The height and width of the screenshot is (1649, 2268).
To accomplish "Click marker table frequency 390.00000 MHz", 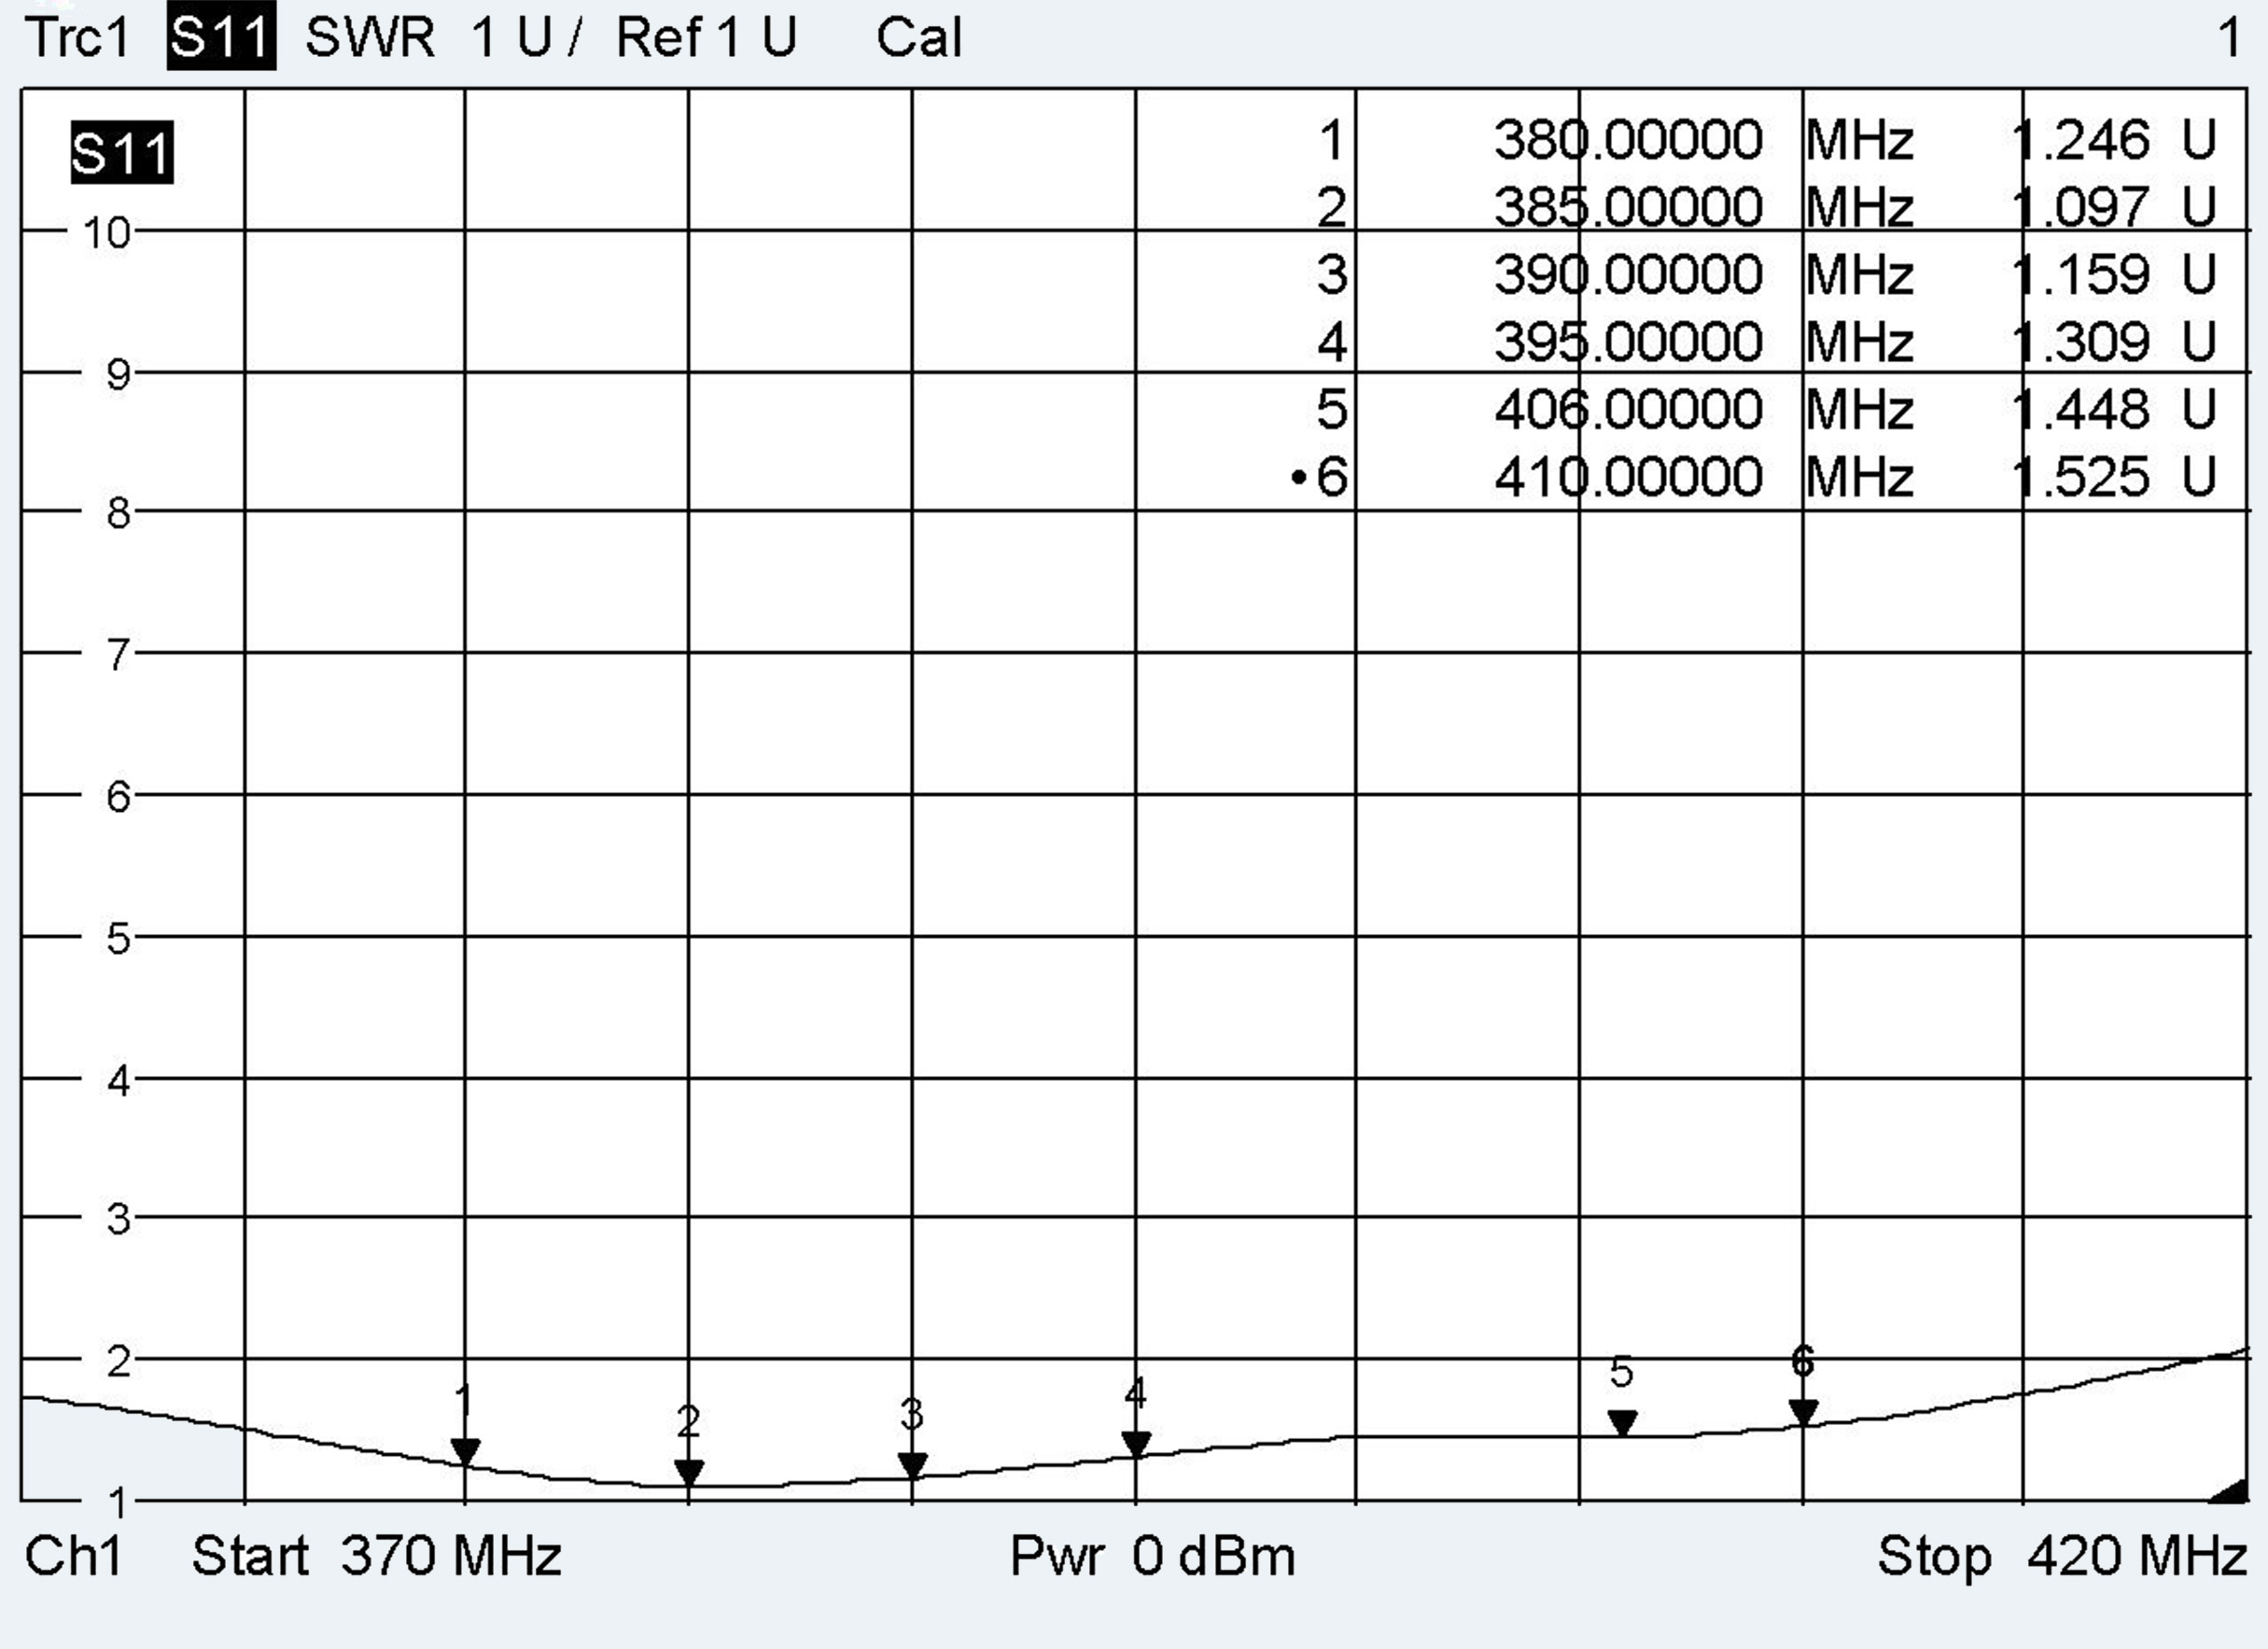I will coord(1704,274).
